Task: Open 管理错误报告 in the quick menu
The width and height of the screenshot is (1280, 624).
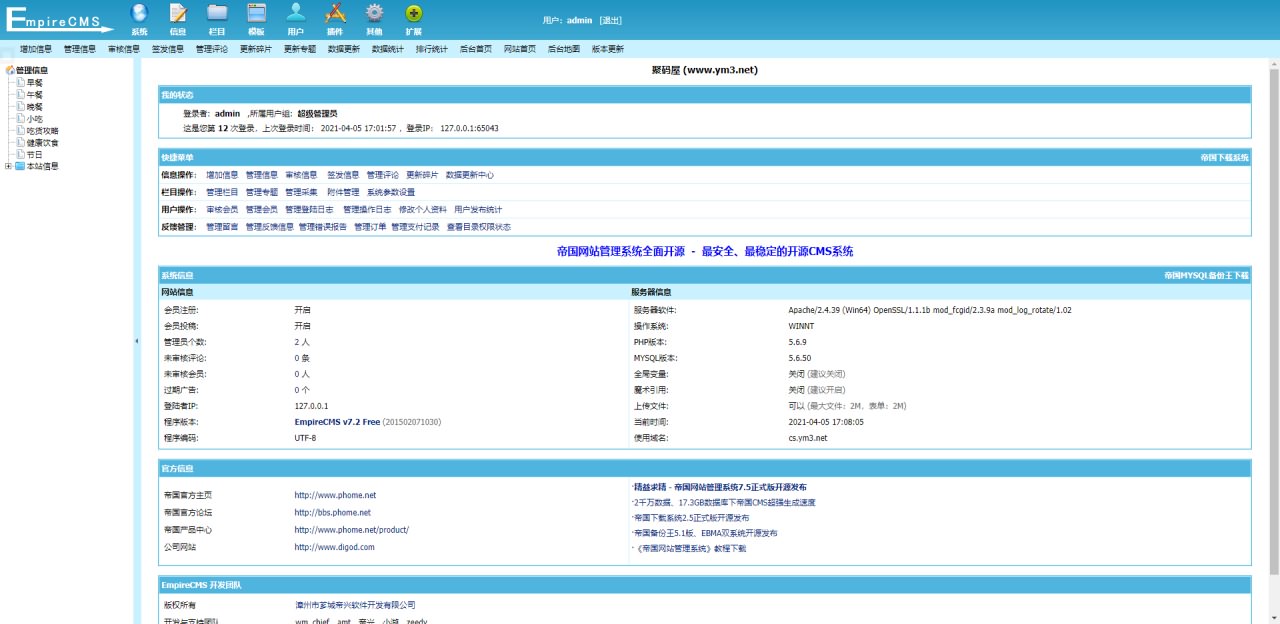Action: click(x=323, y=227)
